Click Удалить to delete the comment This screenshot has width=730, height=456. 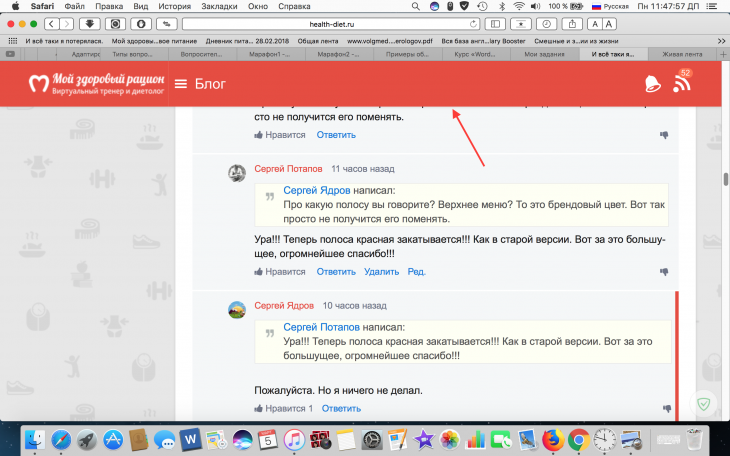point(382,272)
